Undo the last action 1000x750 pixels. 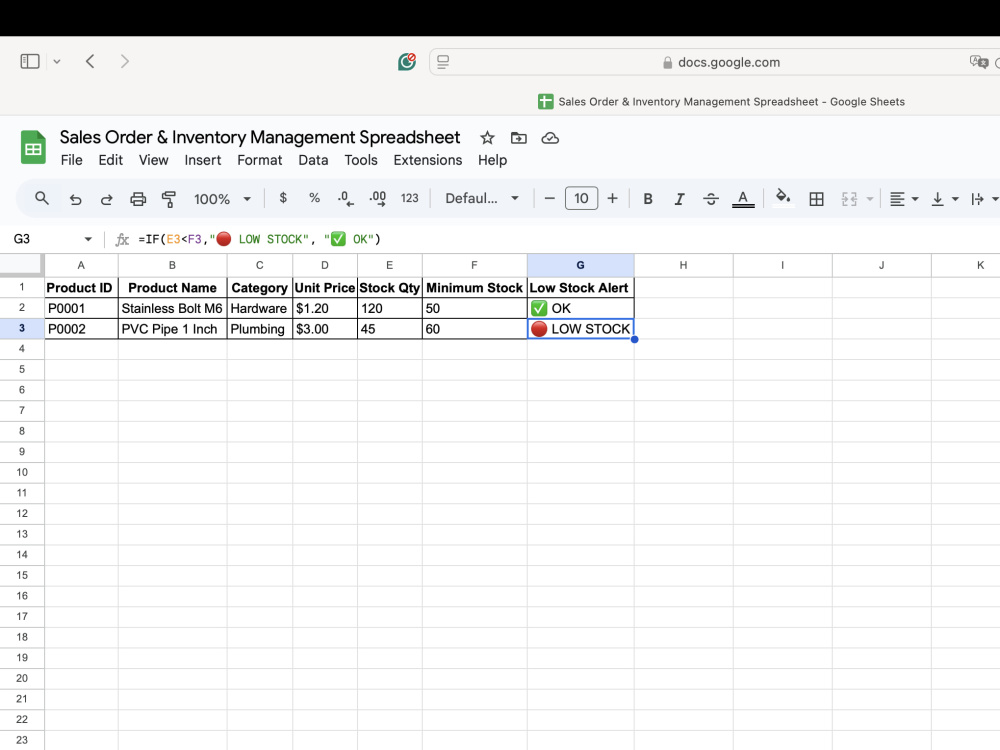(75, 199)
